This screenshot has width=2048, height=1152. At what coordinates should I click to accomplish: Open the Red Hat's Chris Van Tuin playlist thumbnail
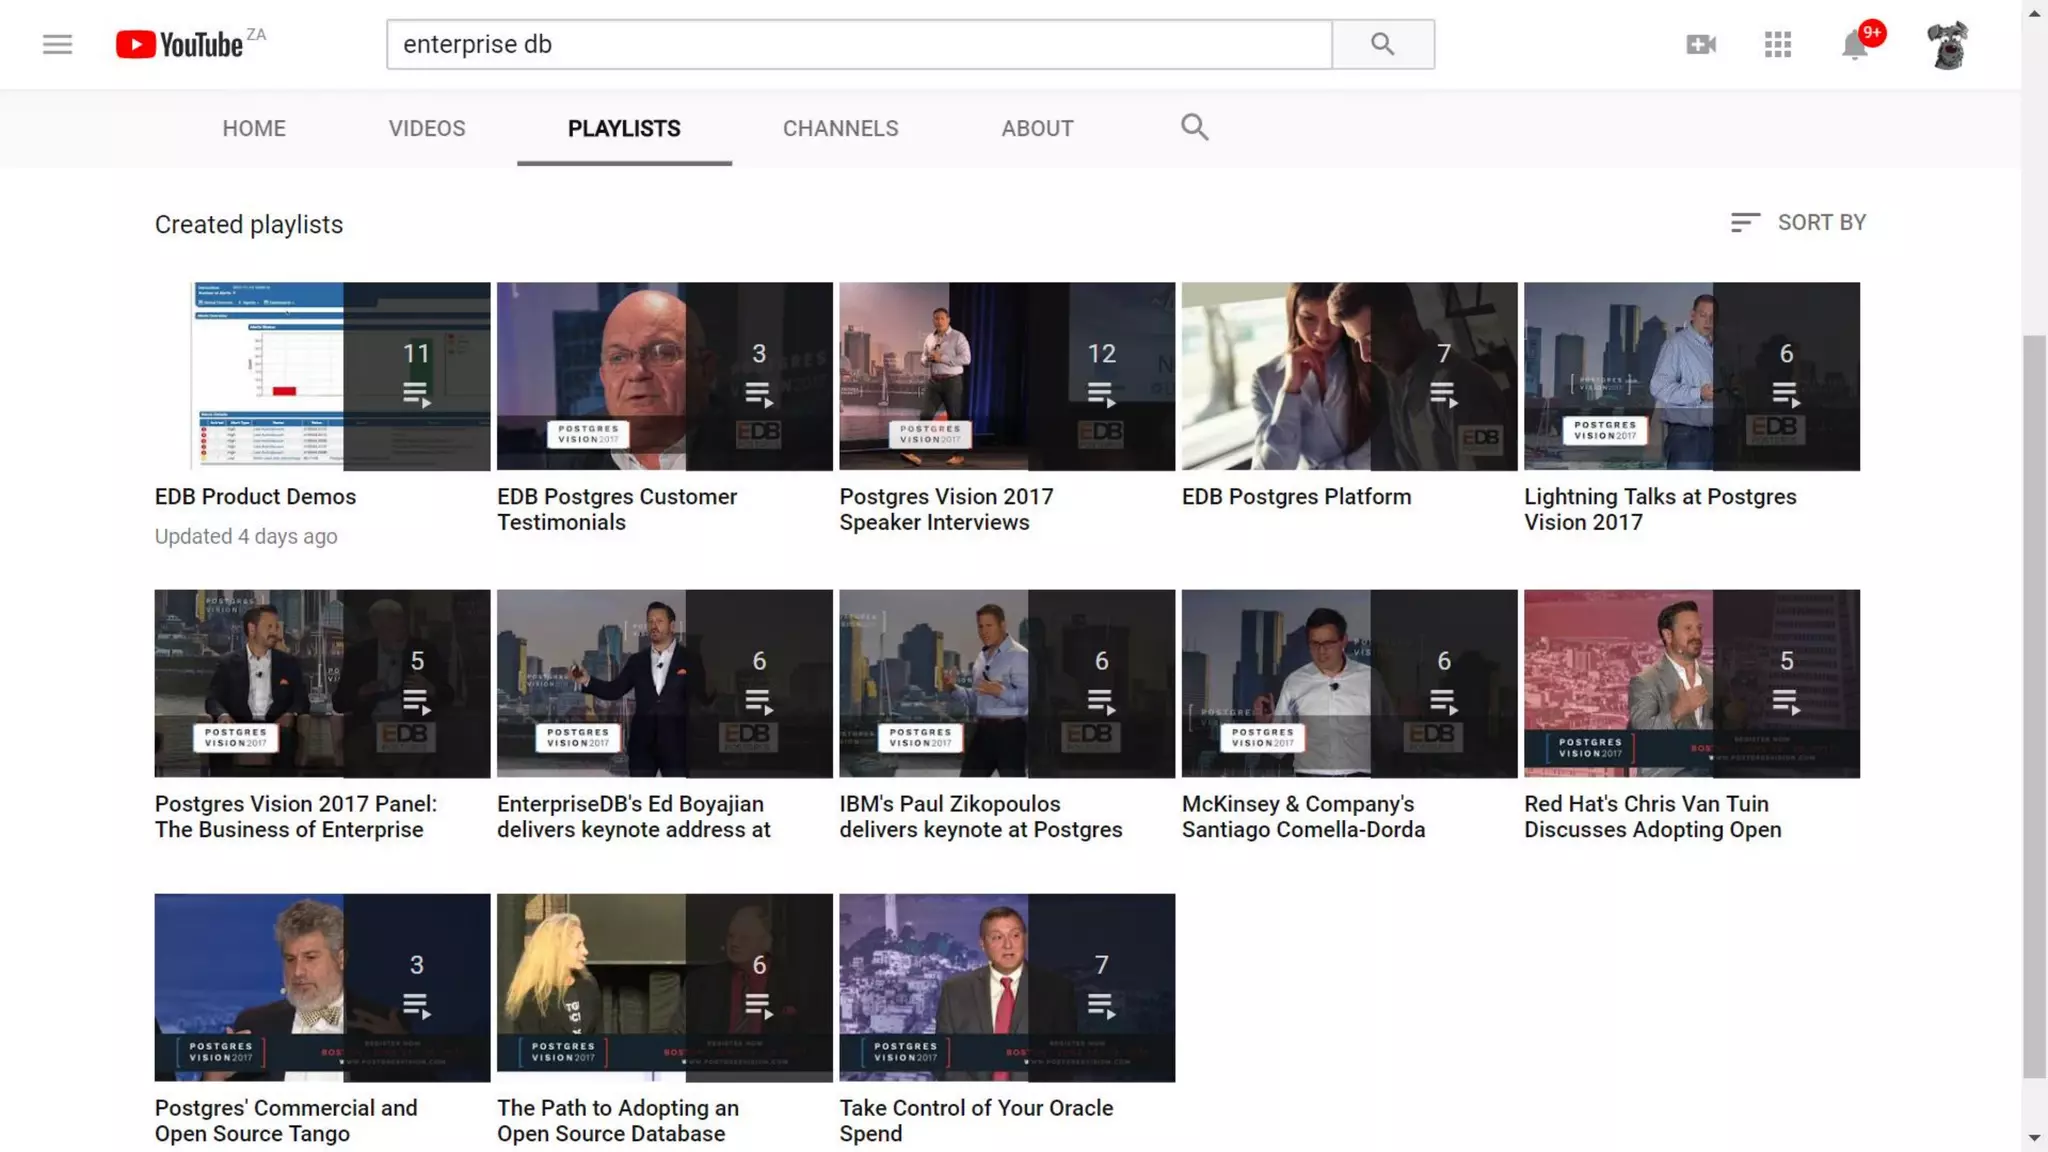click(x=1691, y=683)
